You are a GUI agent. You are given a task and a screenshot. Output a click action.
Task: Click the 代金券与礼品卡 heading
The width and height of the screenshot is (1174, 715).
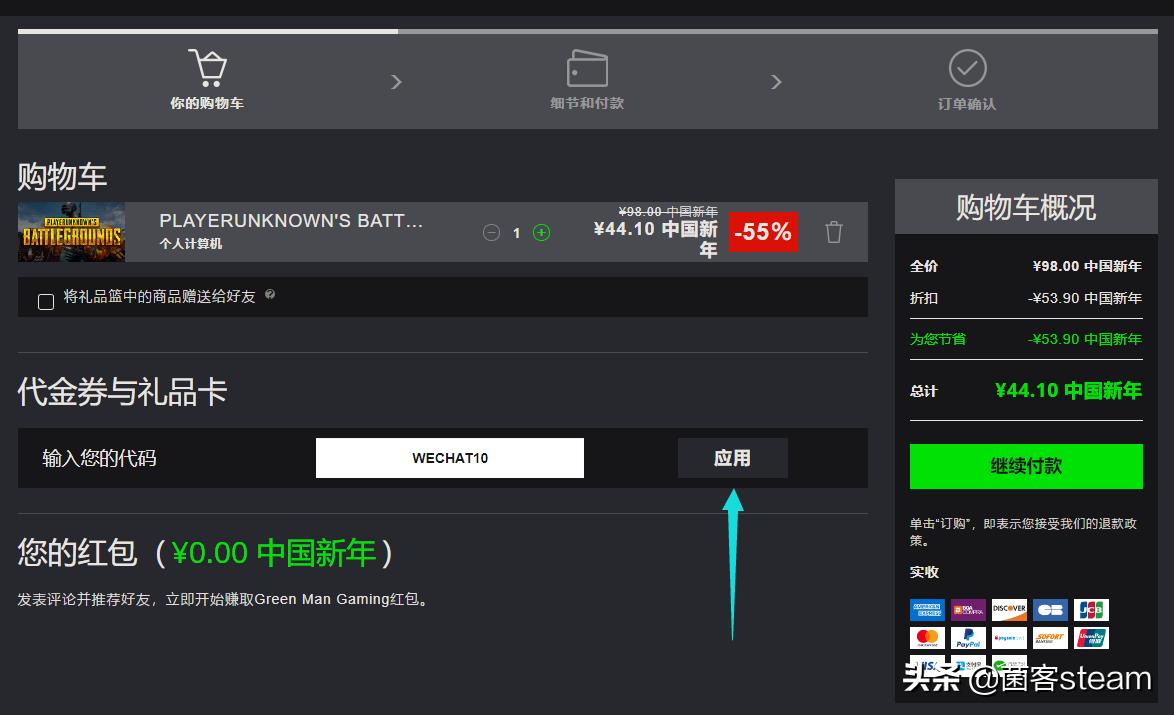pos(122,392)
